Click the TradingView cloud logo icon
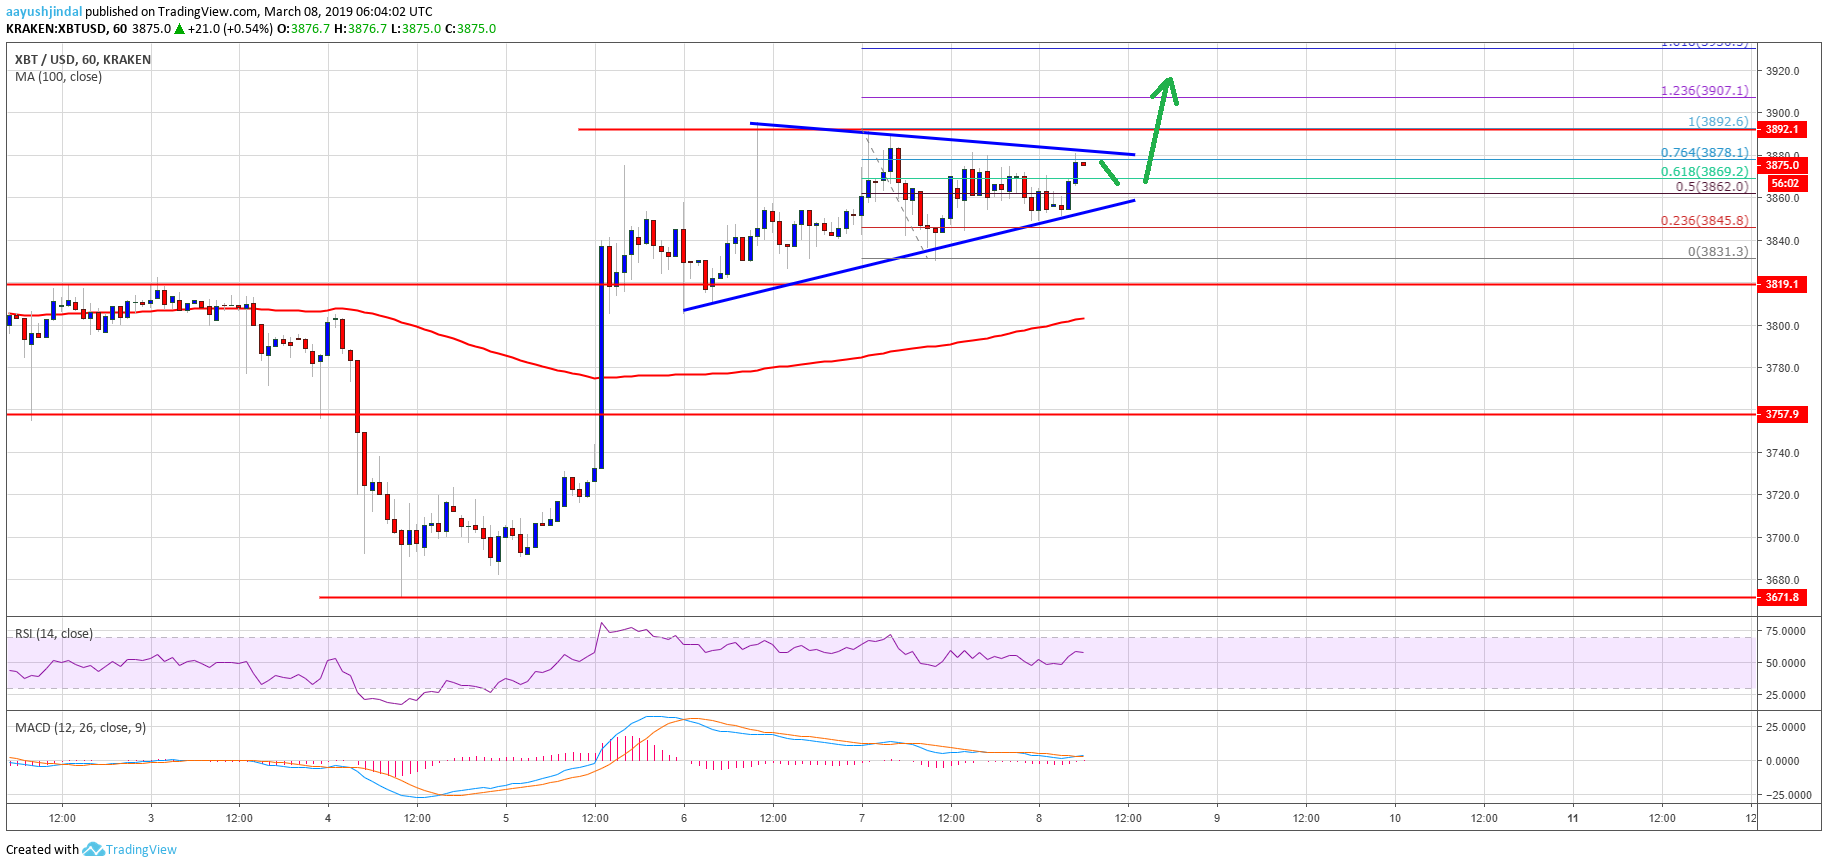 point(93,849)
